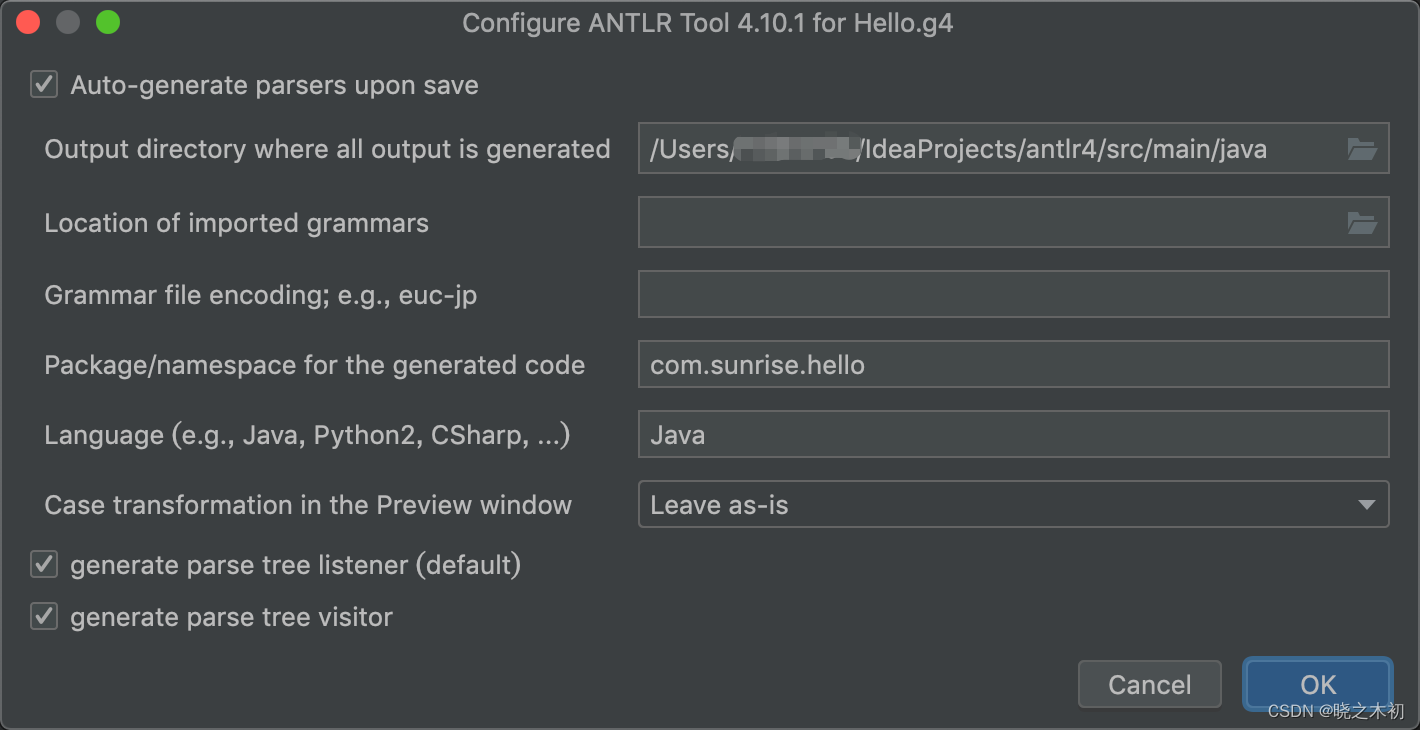The height and width of the screenshot is (730, 1420).
Task: Browse for output directory folder icon
Action: (x=1362, y=150)
